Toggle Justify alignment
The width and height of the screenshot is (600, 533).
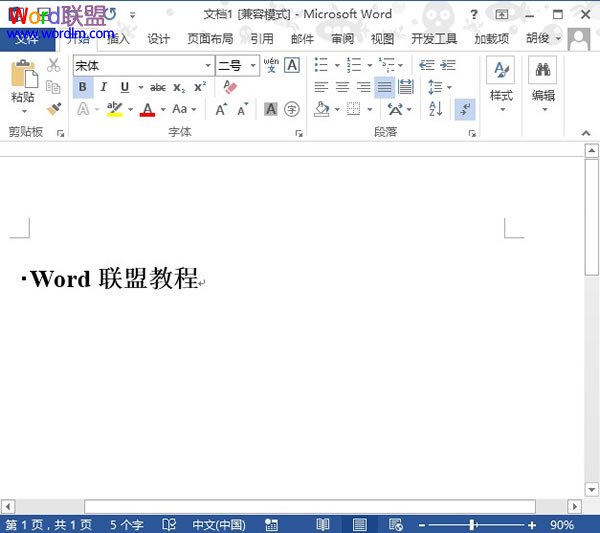(385, 87)
